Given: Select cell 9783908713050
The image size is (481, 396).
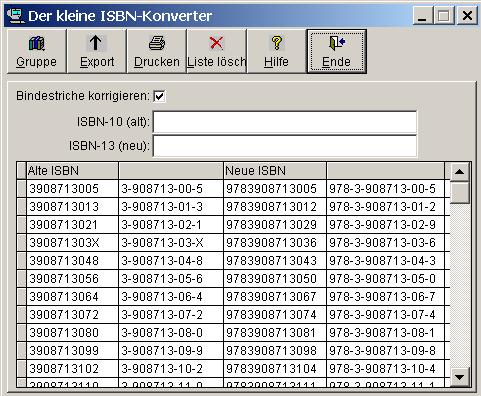Looking at the screenshot, I should 275,279.
